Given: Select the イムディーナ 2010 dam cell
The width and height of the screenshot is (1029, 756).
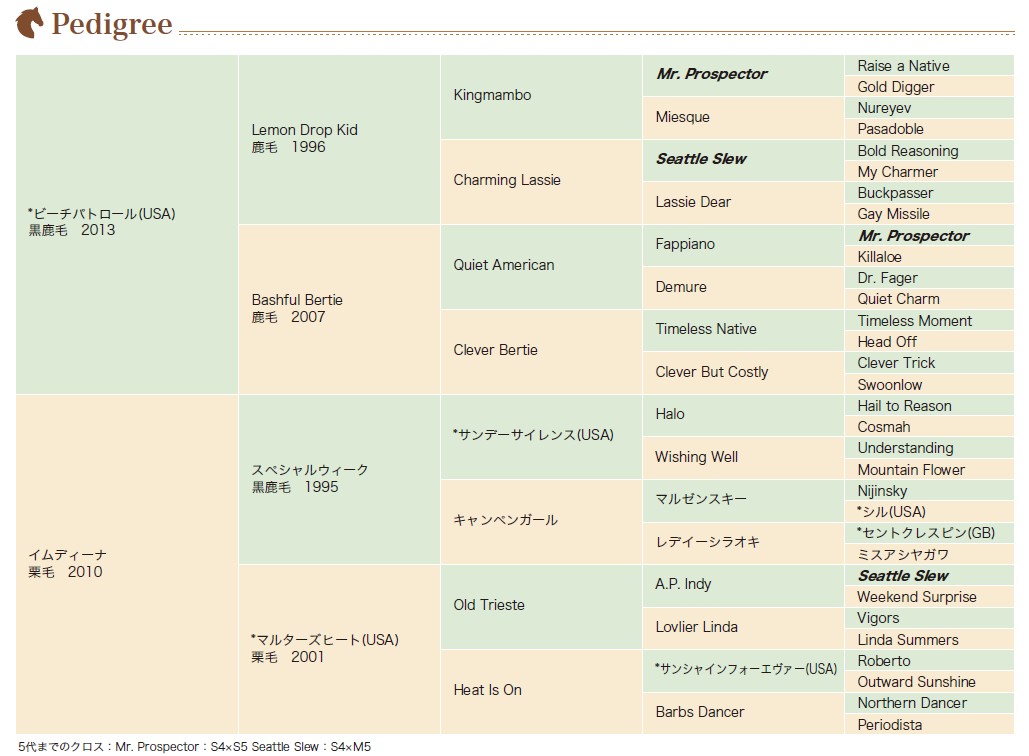Looking at the screenshot, I should [127, 564].
